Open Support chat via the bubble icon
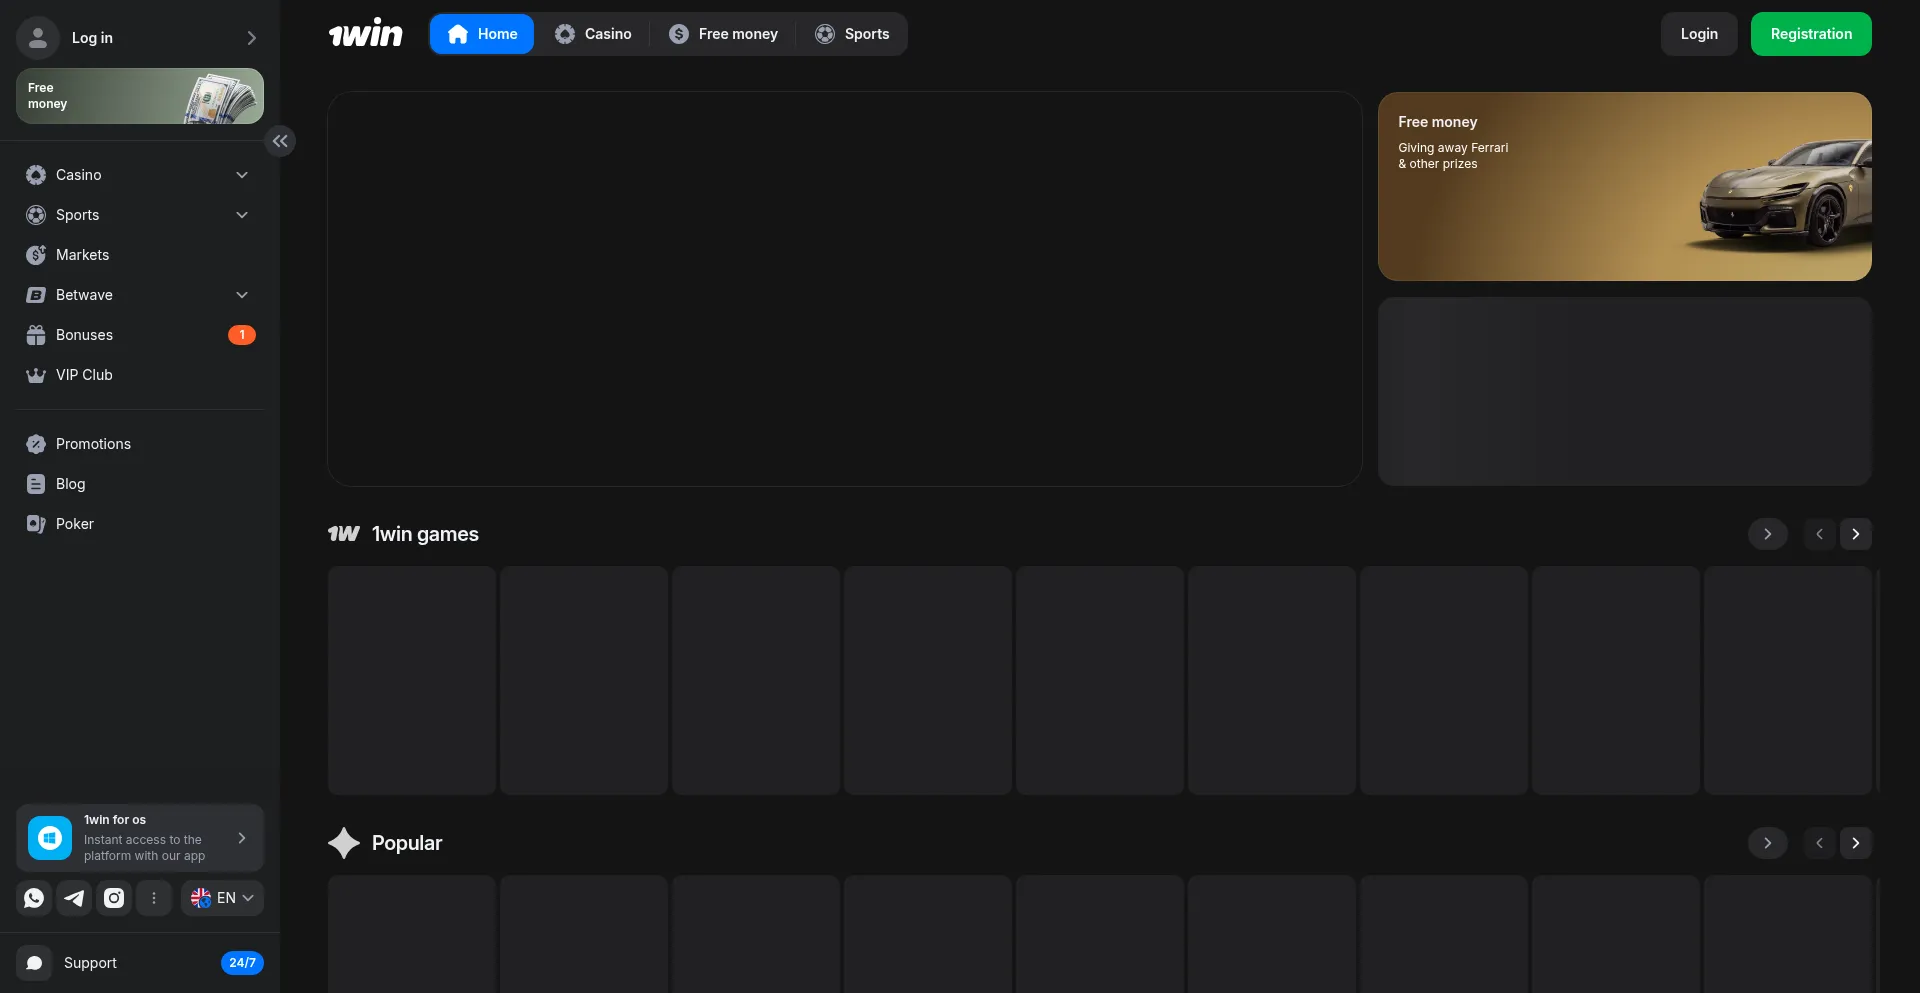Image resolution: width=1920 pixels, height=993 pixels. click(x=34, y=963)
